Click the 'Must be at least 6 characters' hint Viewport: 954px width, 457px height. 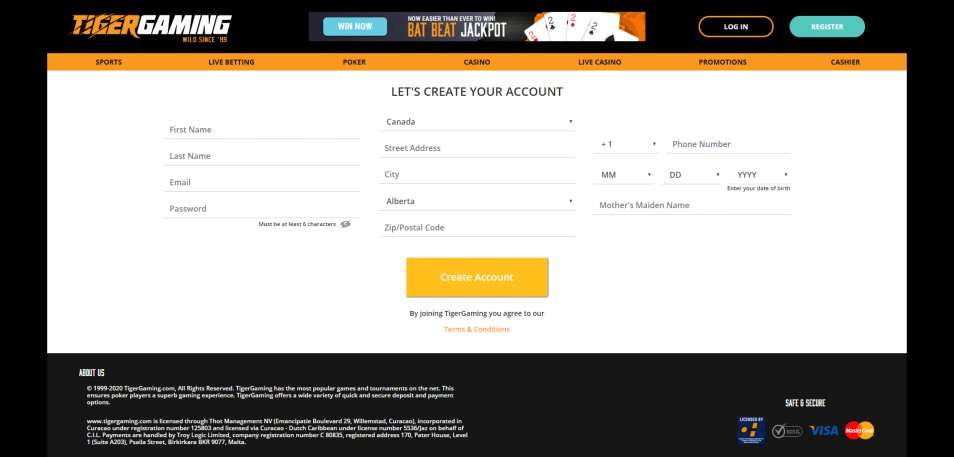297,224
